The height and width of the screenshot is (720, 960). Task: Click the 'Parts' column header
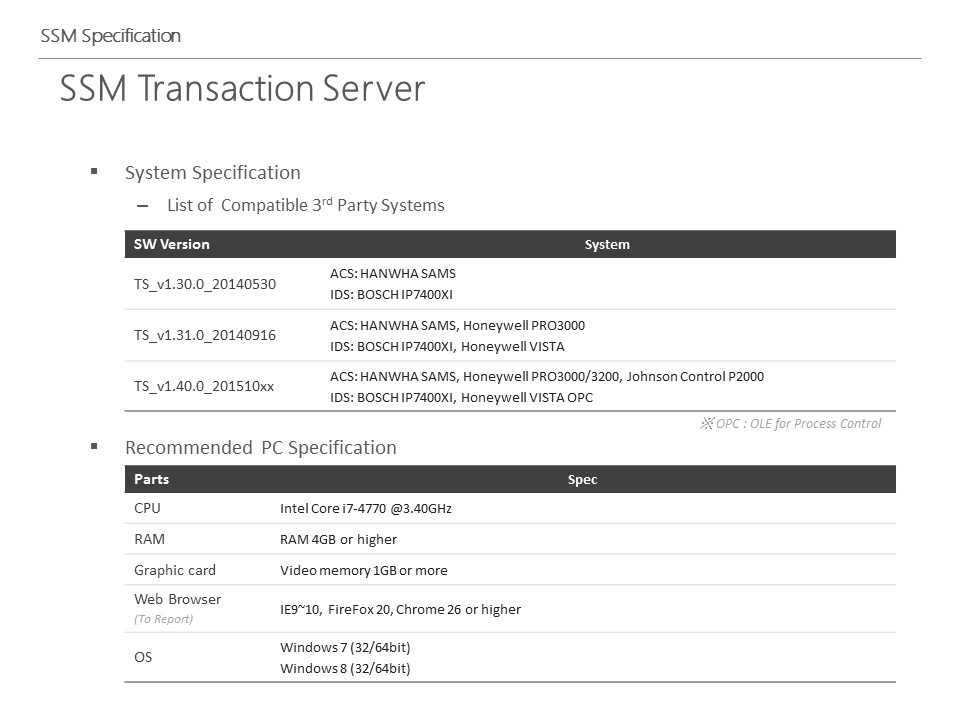pyautogui.click(x=151, y=479)
